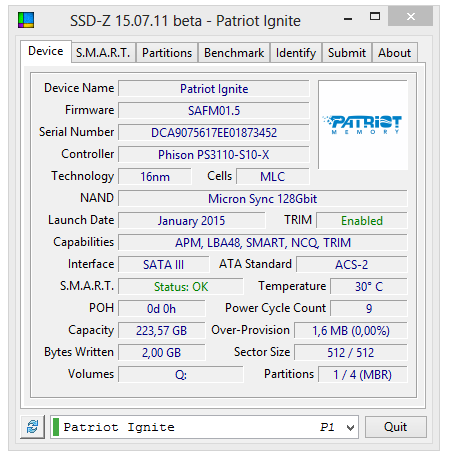
Task: Click the green drive status indicator bar
Action: pyautogui.click(x=56, y=427)
